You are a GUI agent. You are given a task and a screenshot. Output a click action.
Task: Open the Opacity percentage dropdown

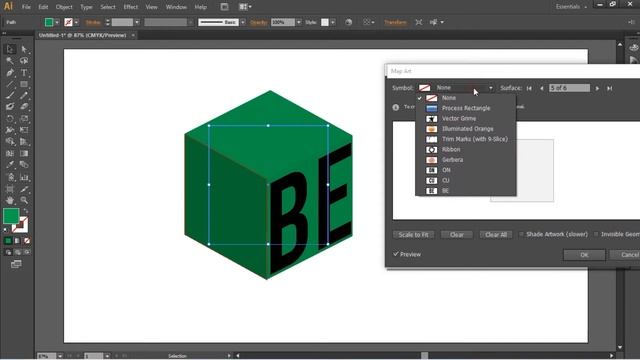299,22
